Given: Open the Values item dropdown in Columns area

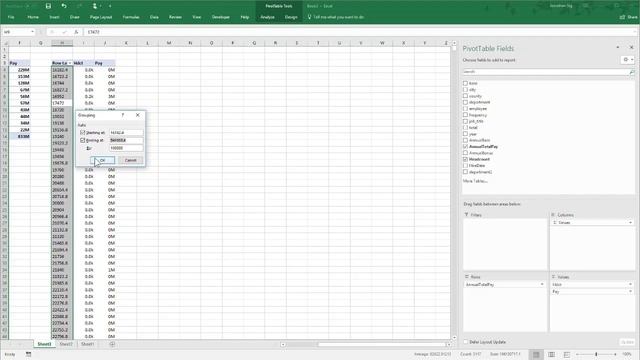Looking at the screenshot, I should click(x=630, y=222).
